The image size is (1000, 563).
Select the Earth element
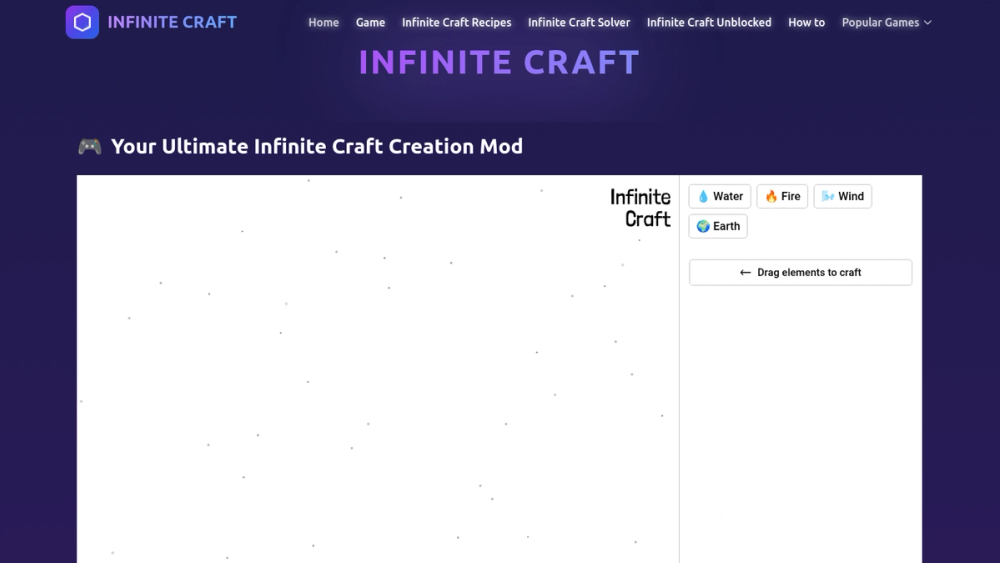[718, 226]
